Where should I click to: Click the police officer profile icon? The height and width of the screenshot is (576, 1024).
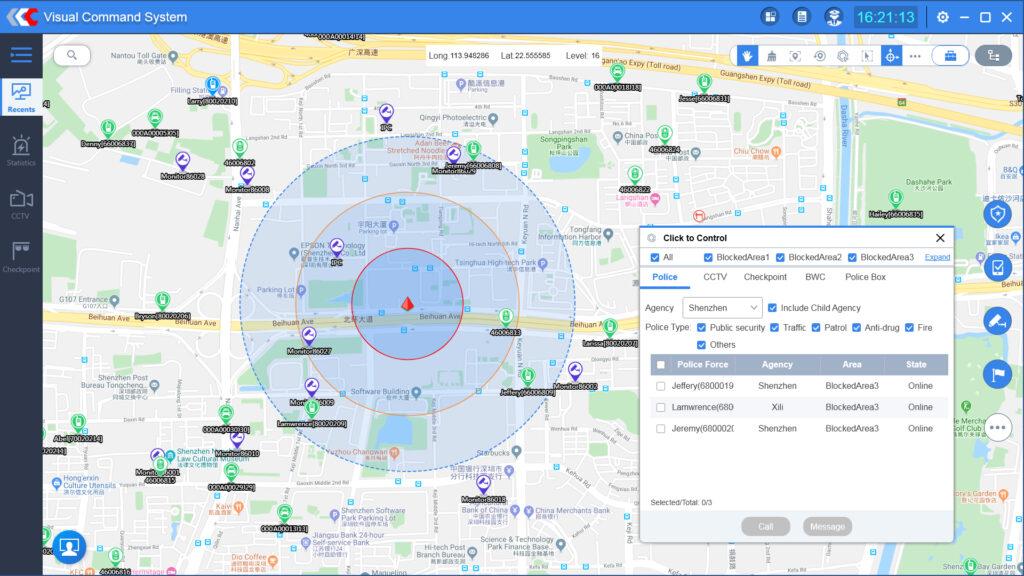pyautogui.click(x=833, y=17)
